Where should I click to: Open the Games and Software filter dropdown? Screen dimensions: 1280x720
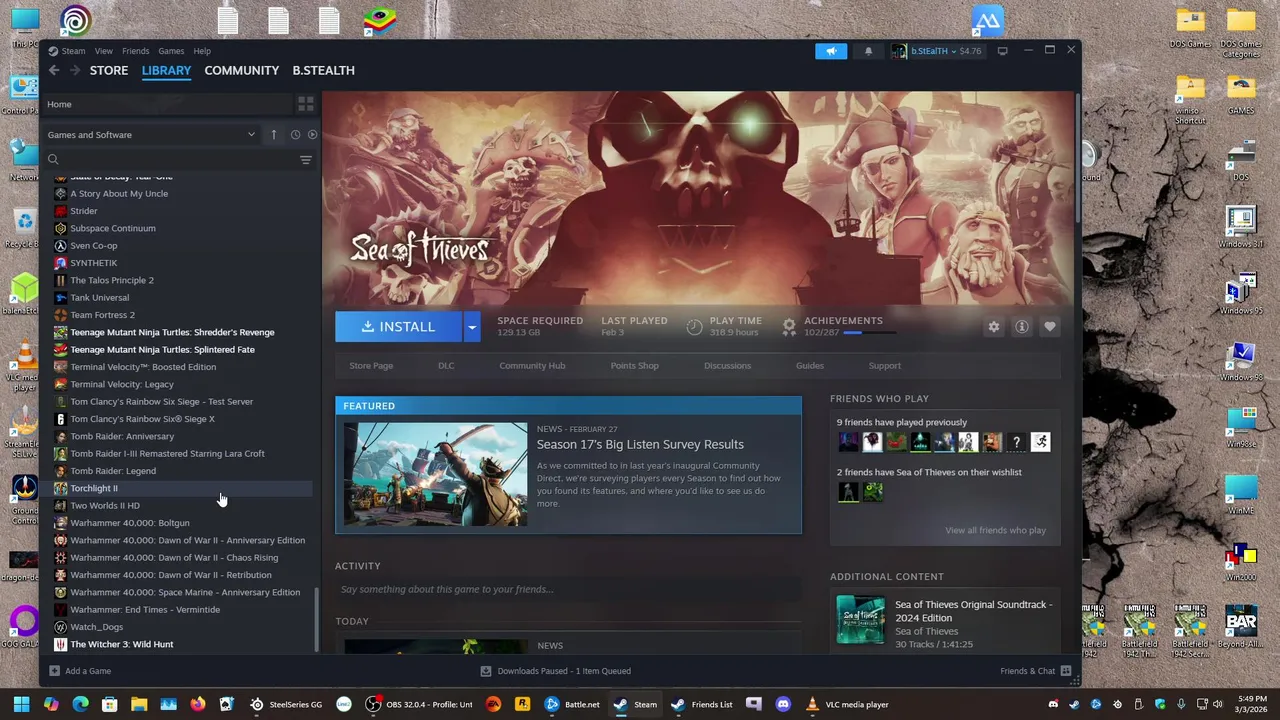click(151, 135)
